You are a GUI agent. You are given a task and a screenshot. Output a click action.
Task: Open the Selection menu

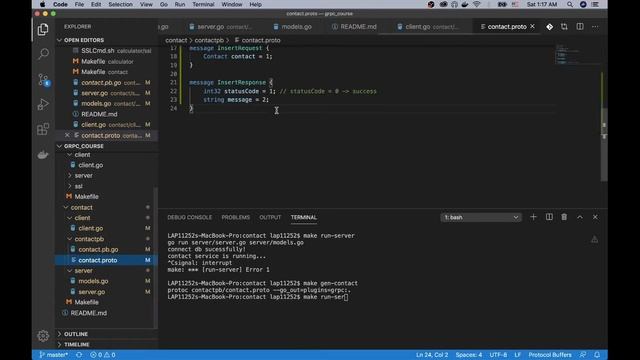(x=120, y=4)
